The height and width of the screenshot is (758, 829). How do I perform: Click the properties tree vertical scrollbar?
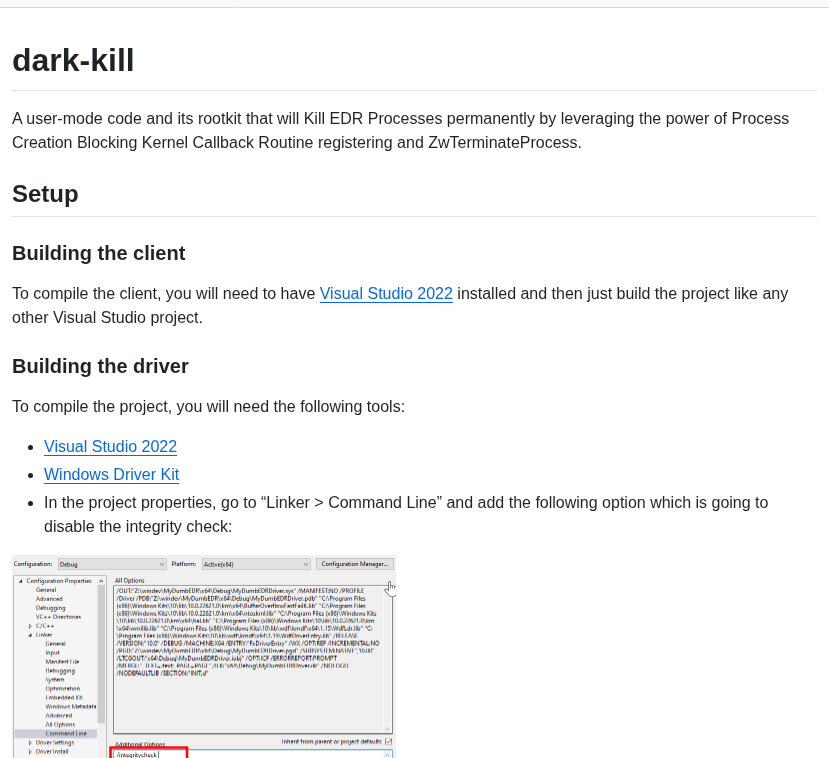[102, 655]
